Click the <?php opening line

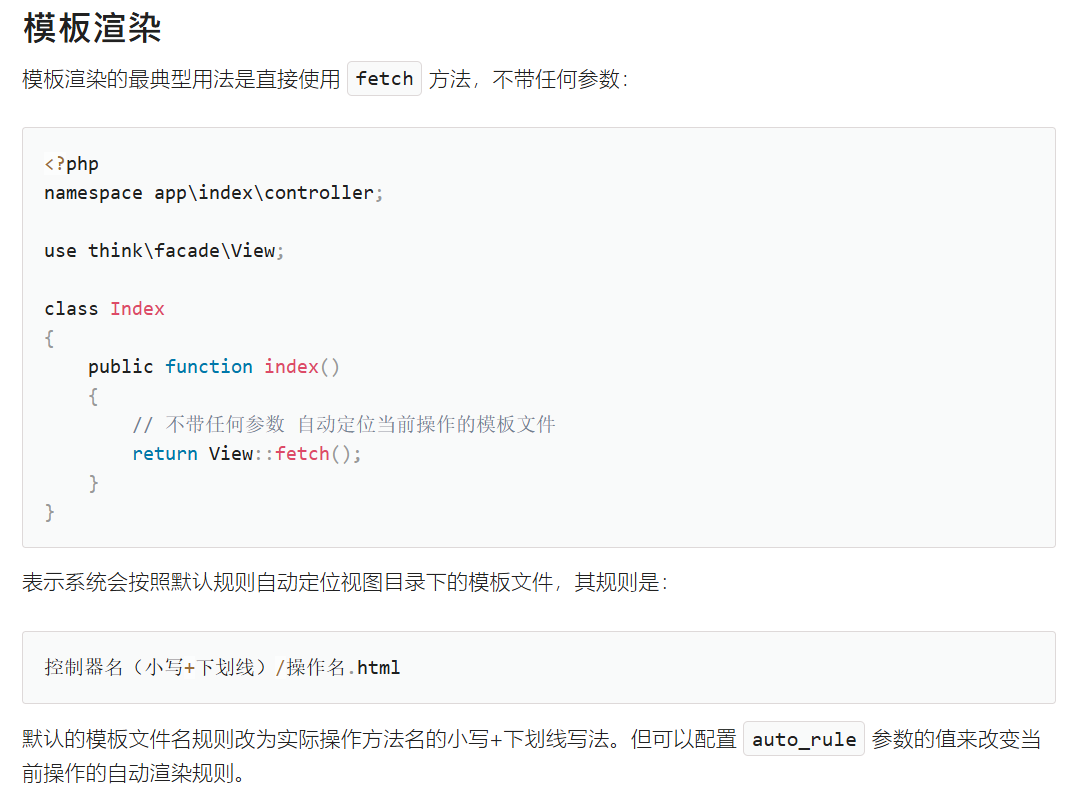click(x=72, y=164)
